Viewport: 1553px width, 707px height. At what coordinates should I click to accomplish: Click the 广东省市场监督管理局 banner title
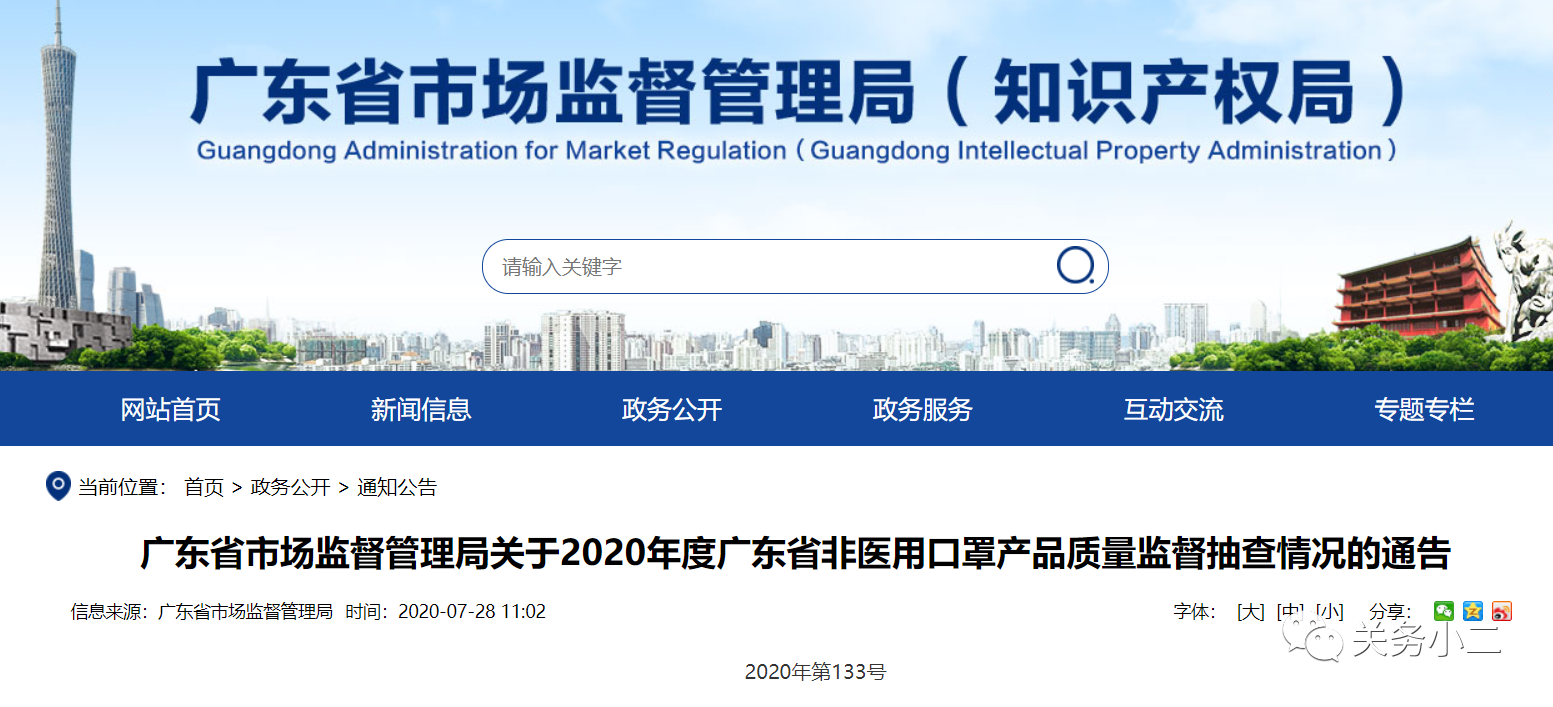pyautogui.click(x=797, y=93)
